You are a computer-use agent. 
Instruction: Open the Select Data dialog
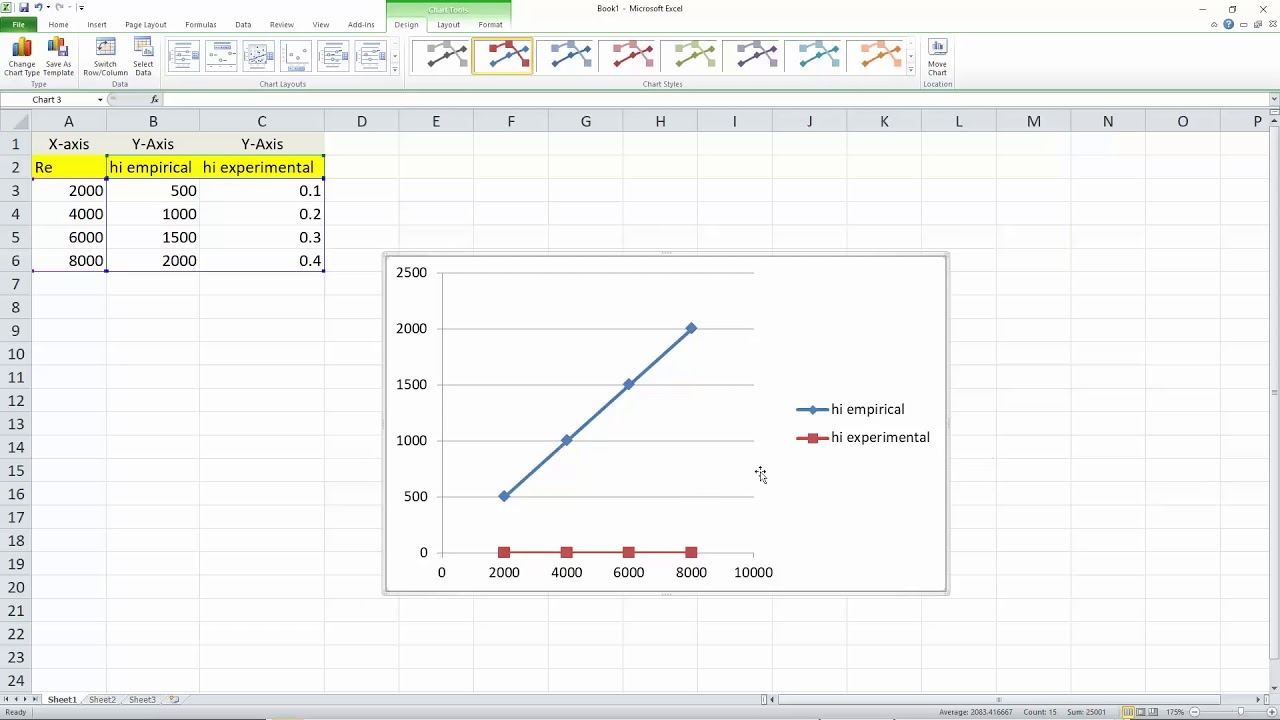point(143,57)
